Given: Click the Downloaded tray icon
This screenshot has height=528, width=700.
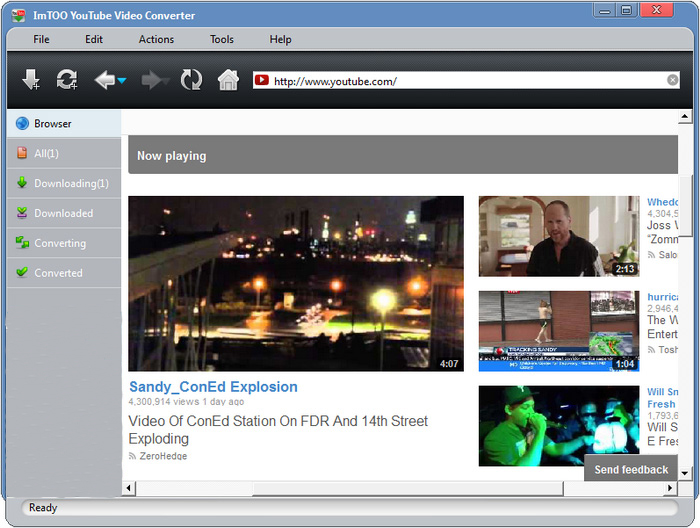Looking at the screenshot, I should coord(22,212).
